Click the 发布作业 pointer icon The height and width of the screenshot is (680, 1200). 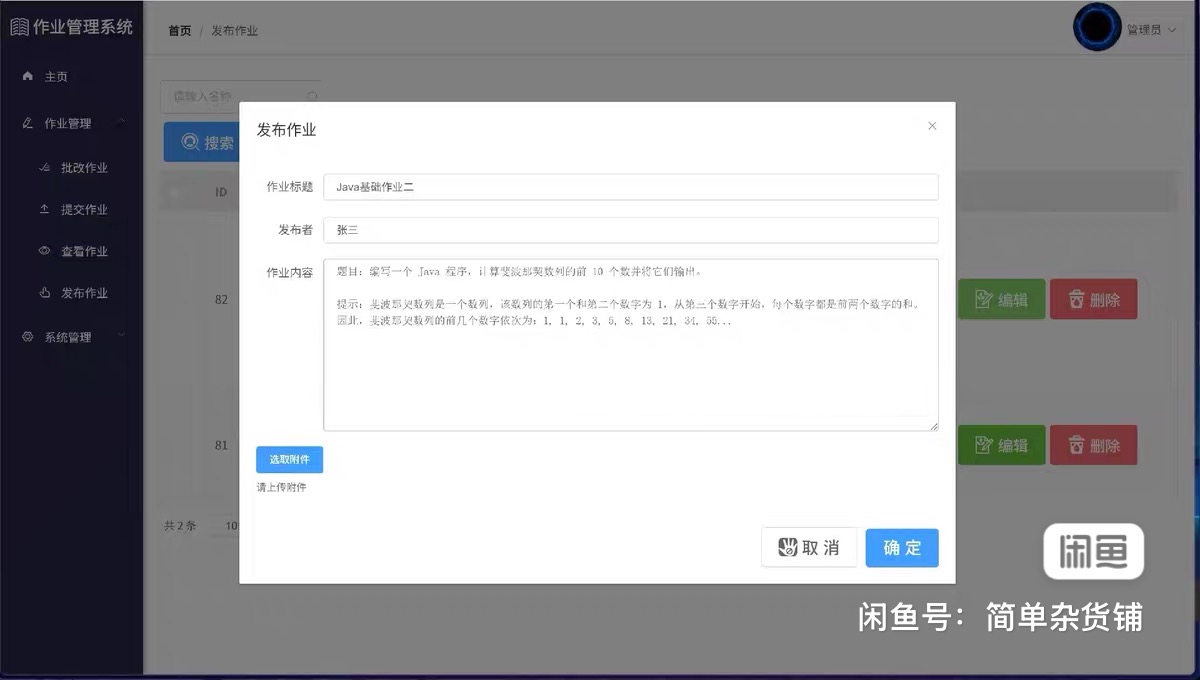pos(44,294)
